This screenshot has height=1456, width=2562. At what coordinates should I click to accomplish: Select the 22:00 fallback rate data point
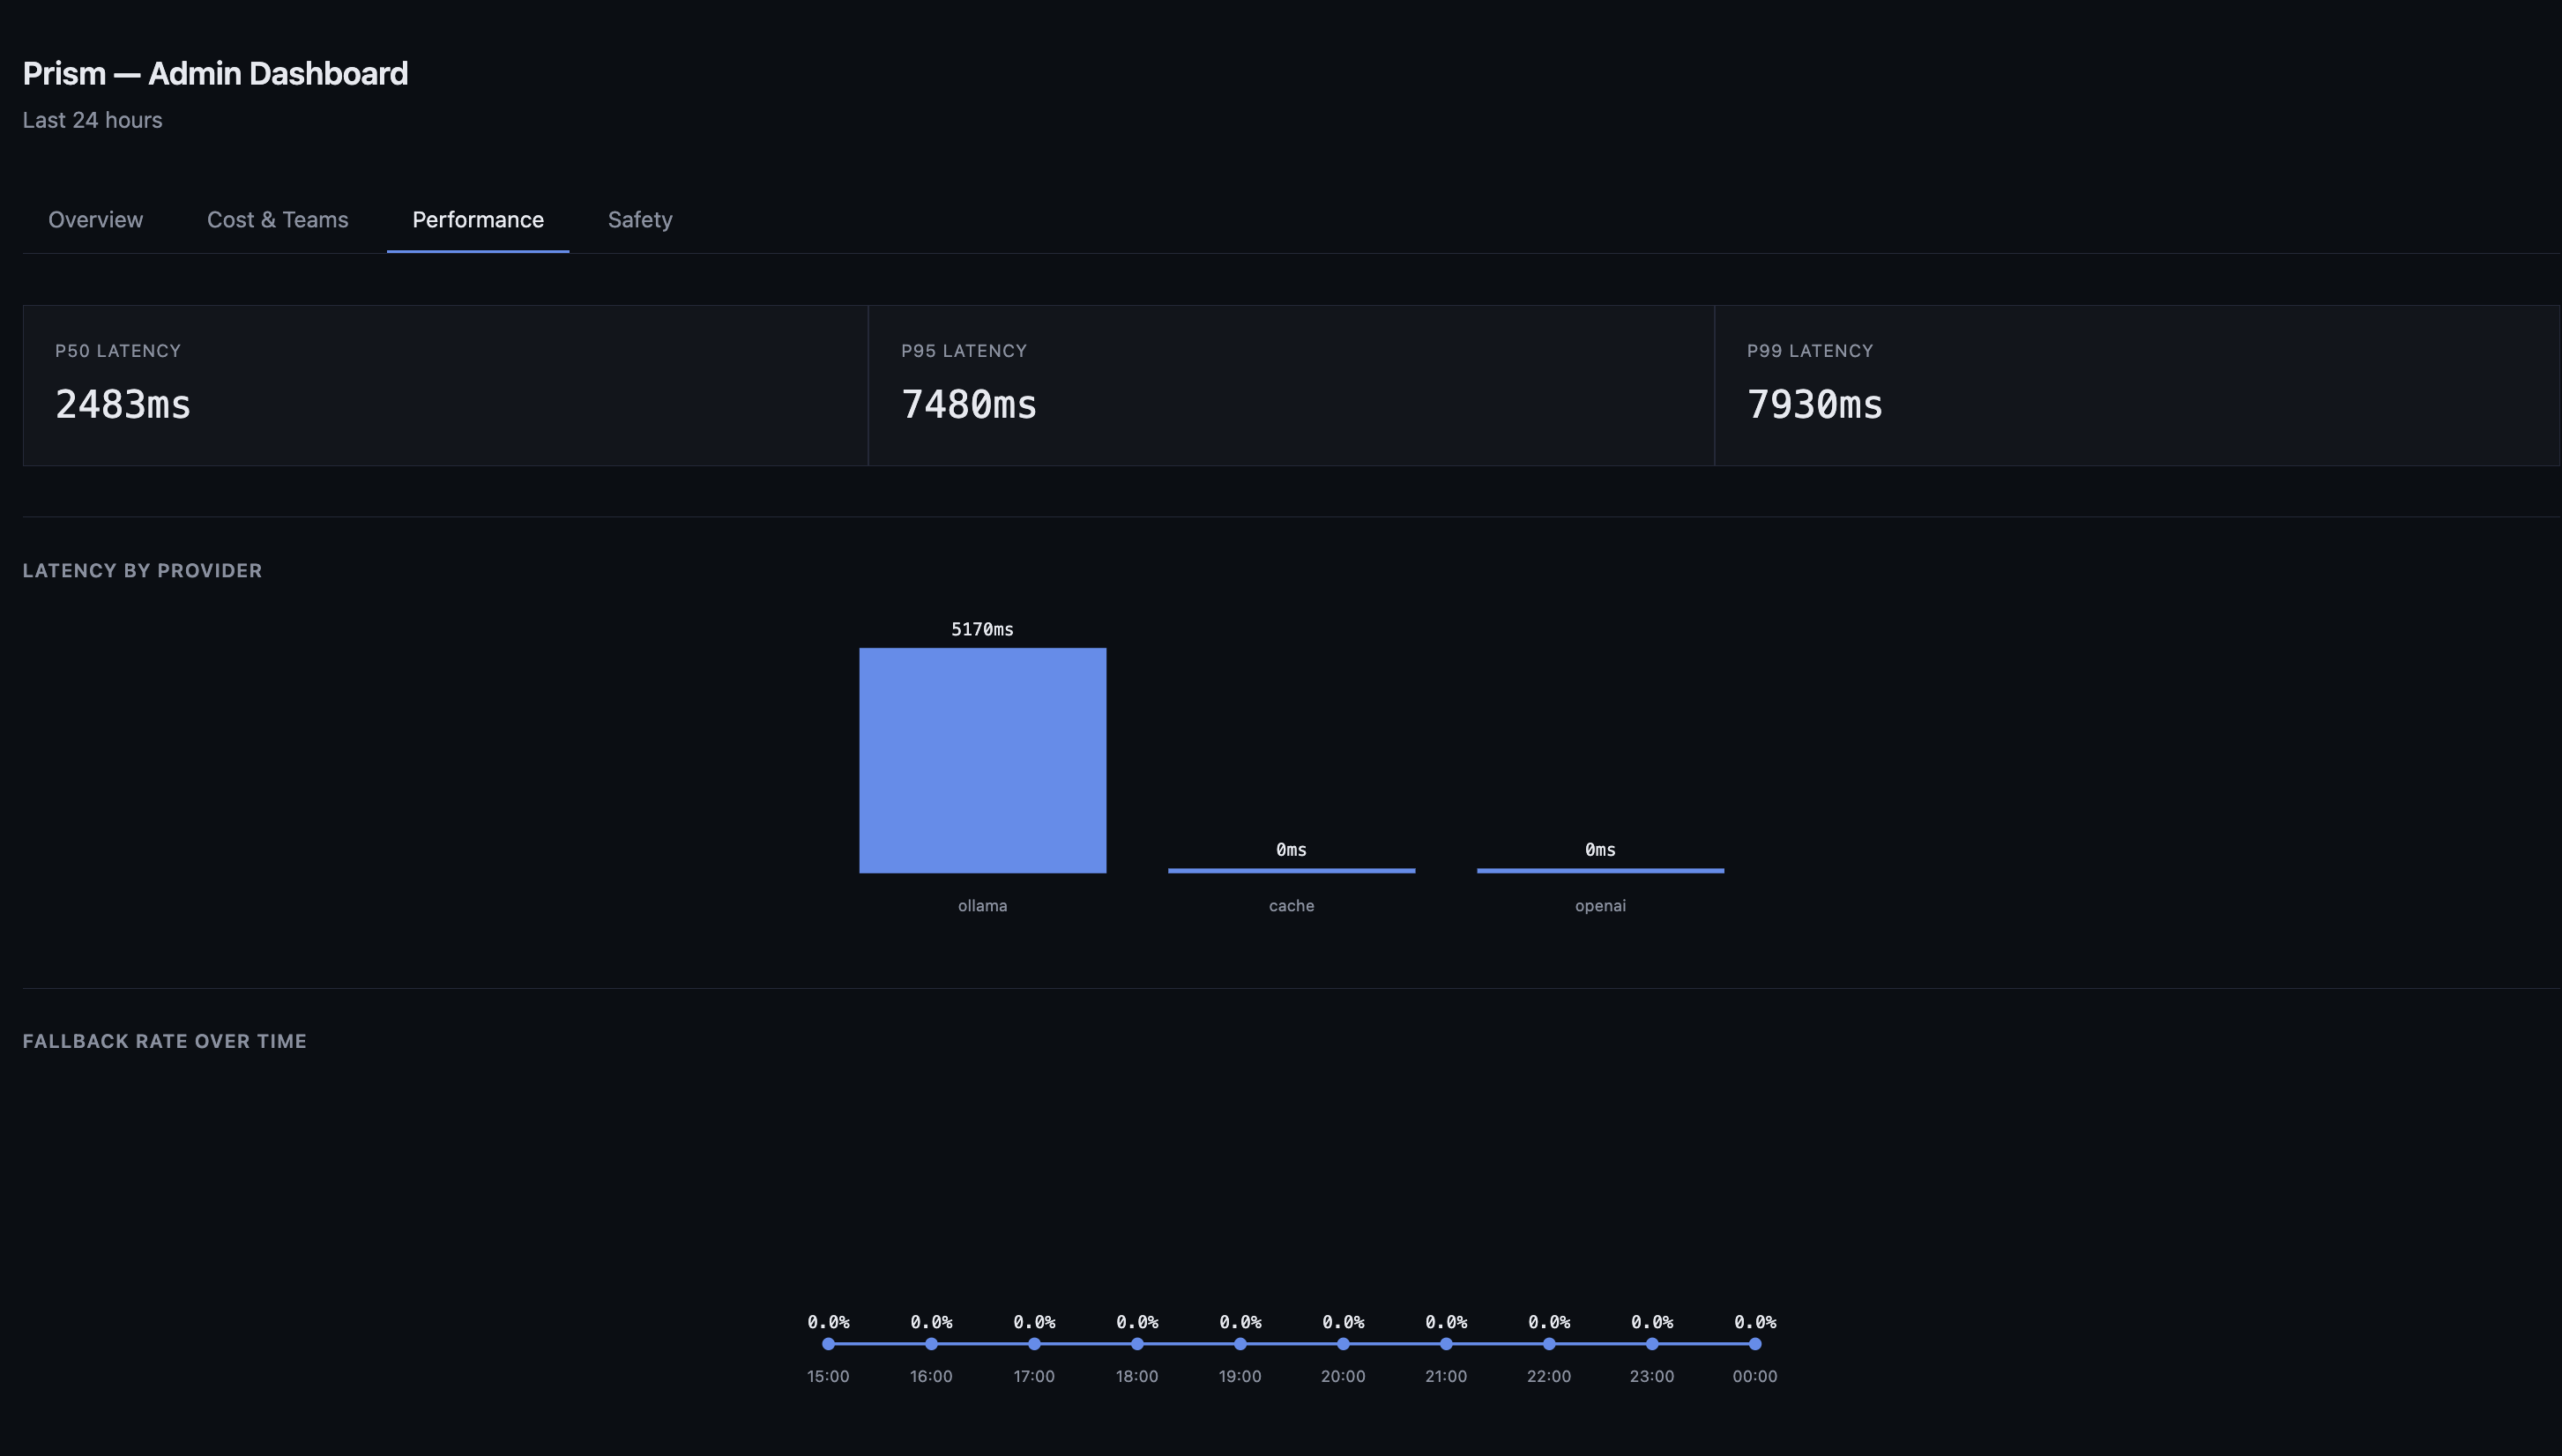click(1549, 1344)
